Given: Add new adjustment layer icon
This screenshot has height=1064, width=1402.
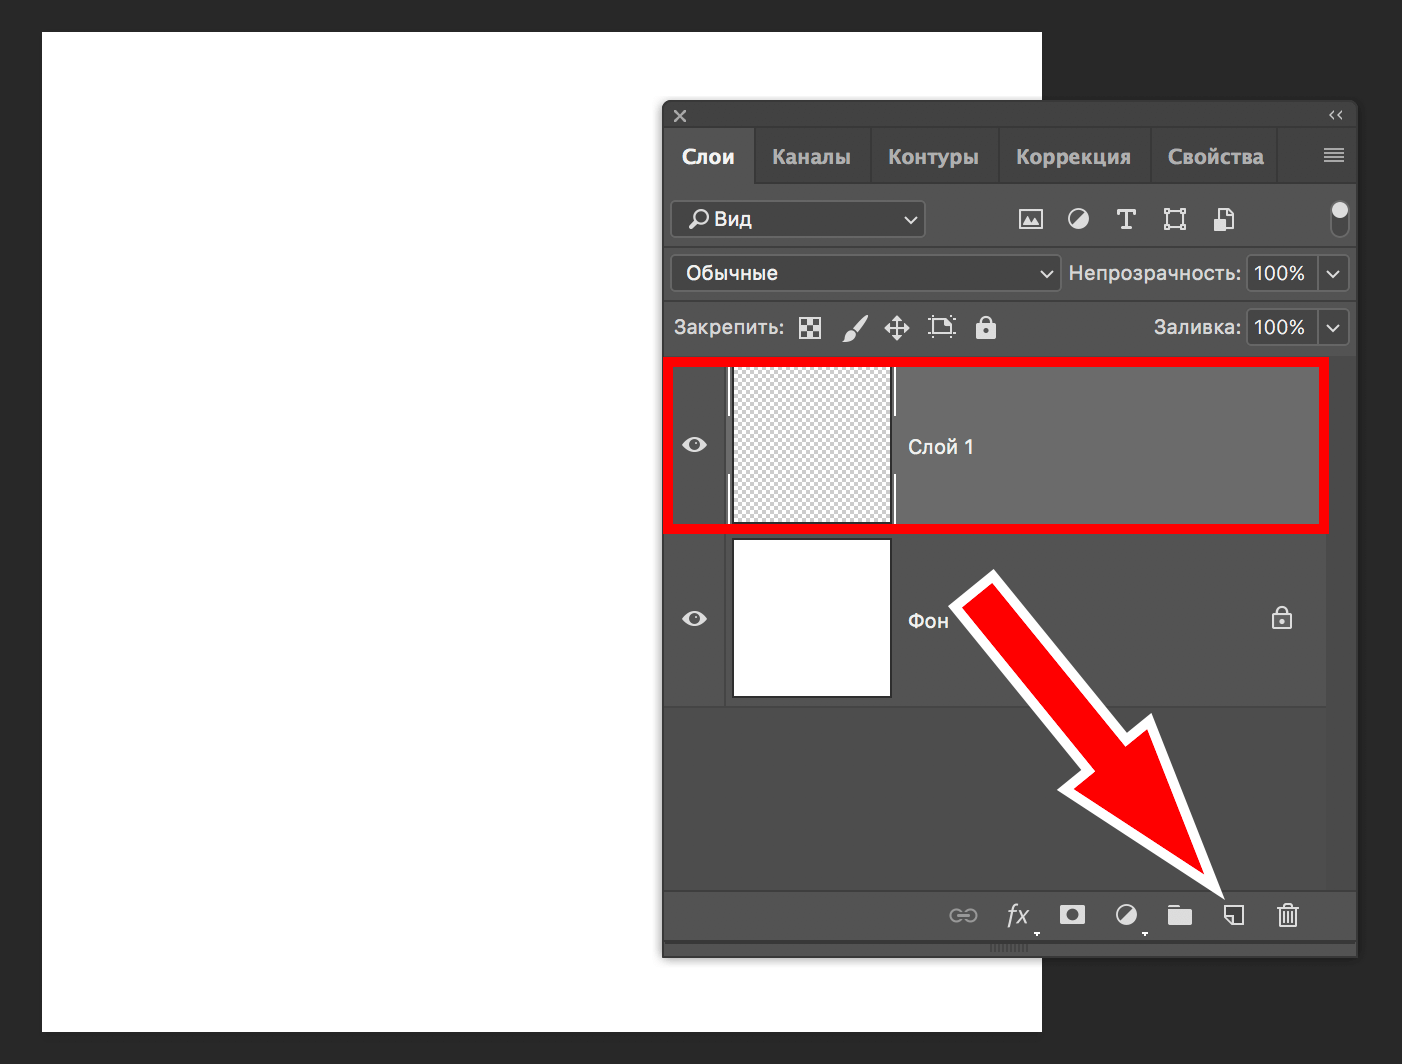Looking at the screenshot, I should [1126, 915].
